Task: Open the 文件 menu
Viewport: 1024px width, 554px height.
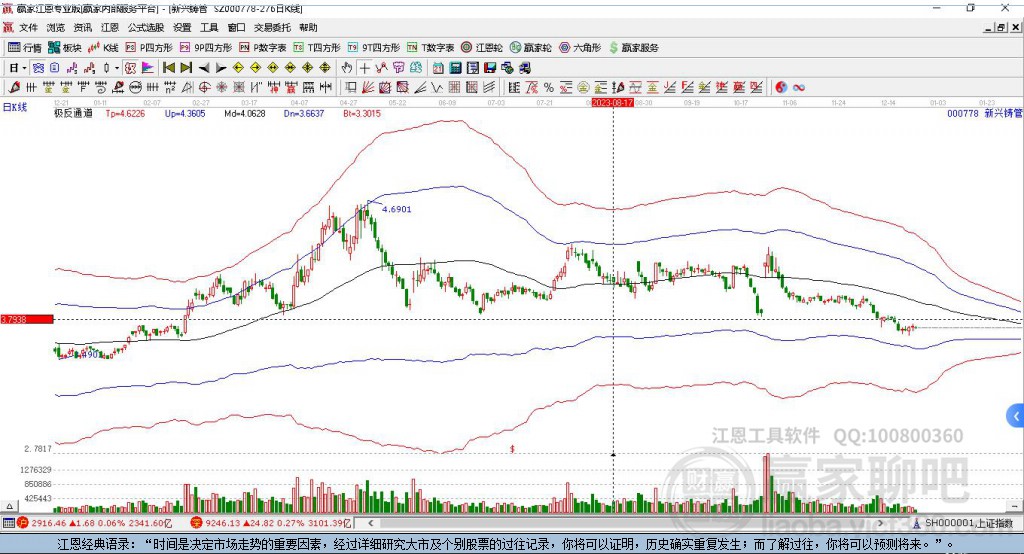Action: pos(29,27)
